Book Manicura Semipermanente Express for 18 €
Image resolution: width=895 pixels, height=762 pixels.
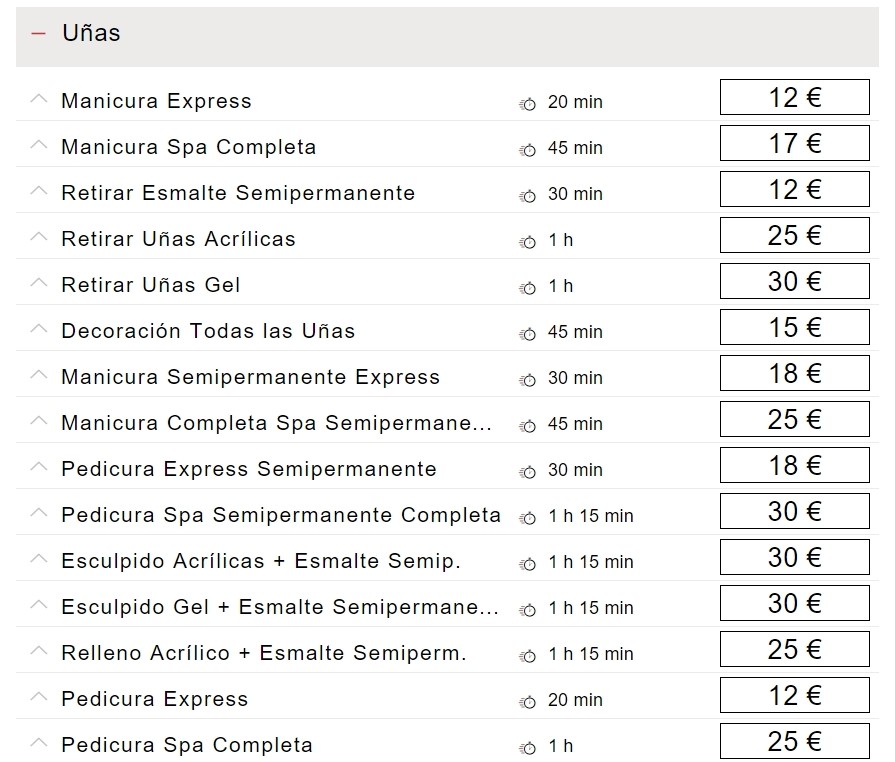[x=794, y=374]
